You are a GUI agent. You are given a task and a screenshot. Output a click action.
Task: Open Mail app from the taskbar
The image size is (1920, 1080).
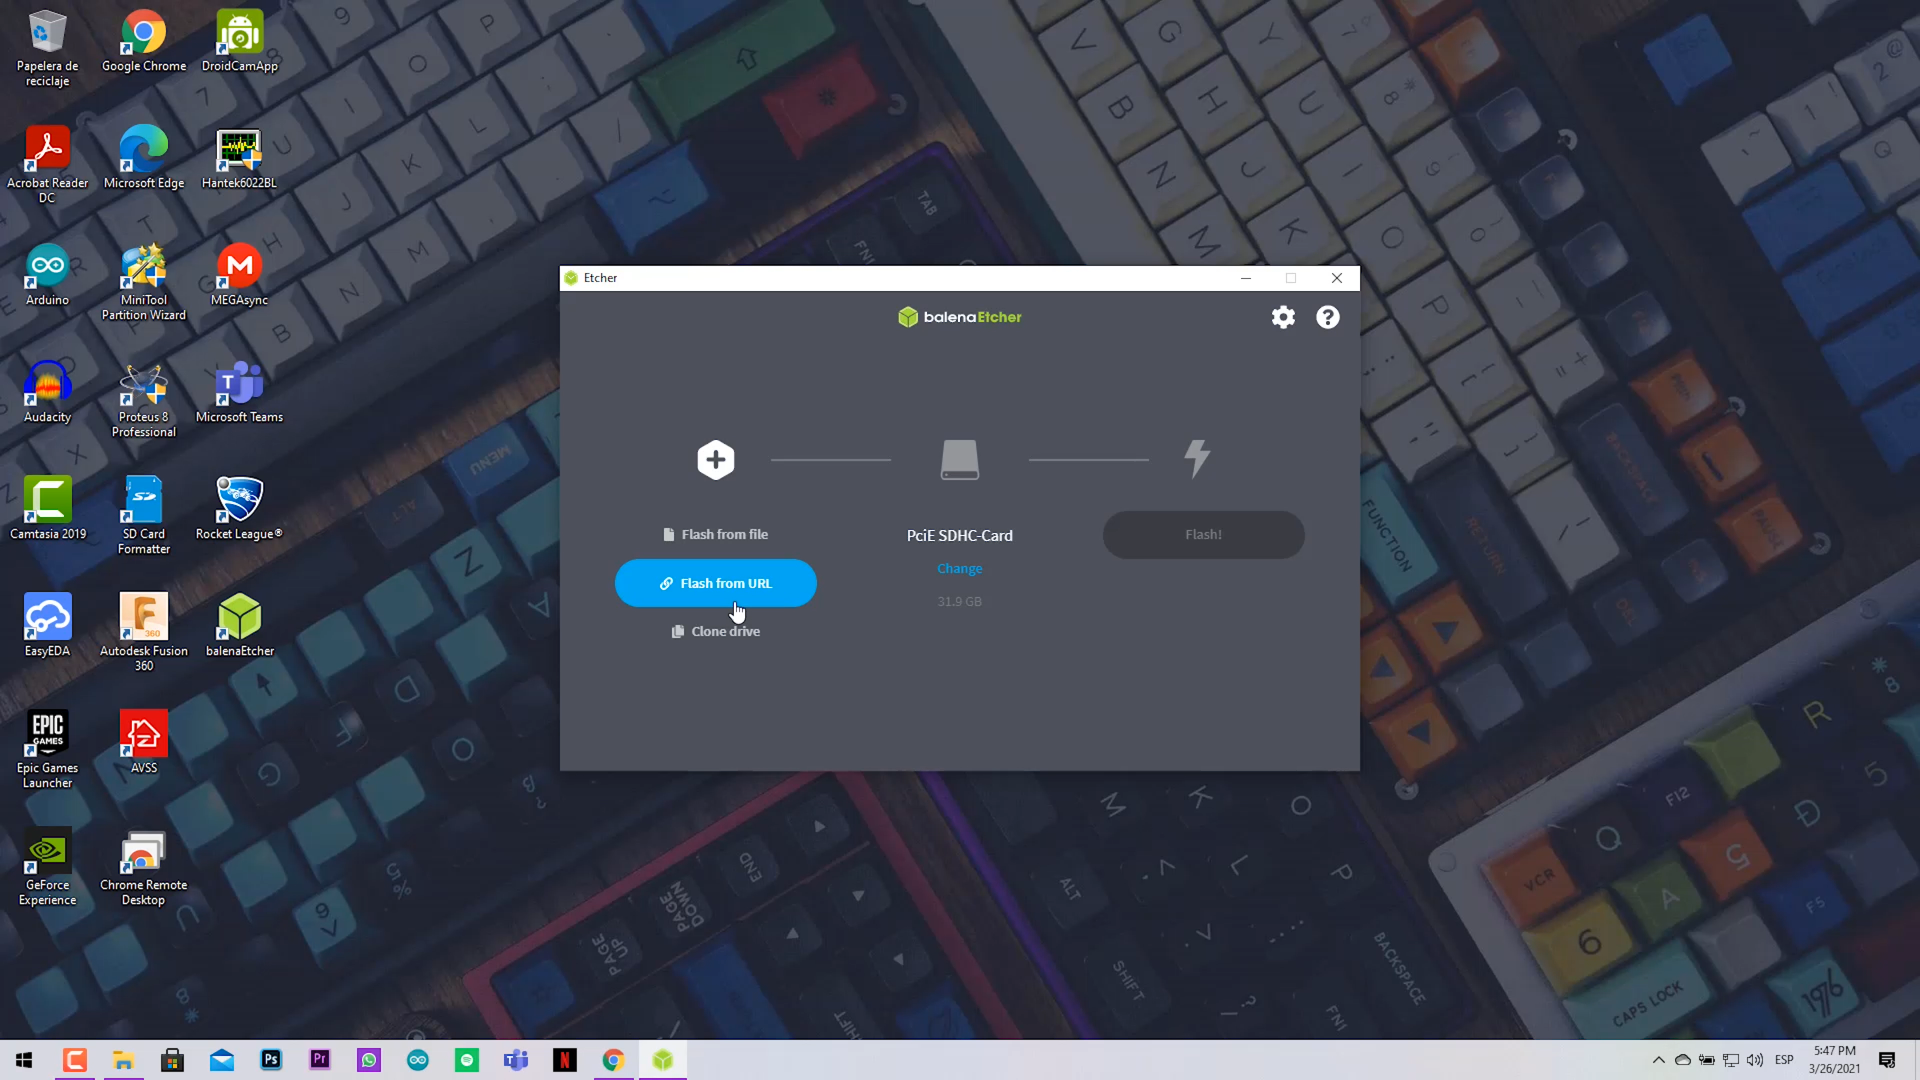pos(222,1060)
